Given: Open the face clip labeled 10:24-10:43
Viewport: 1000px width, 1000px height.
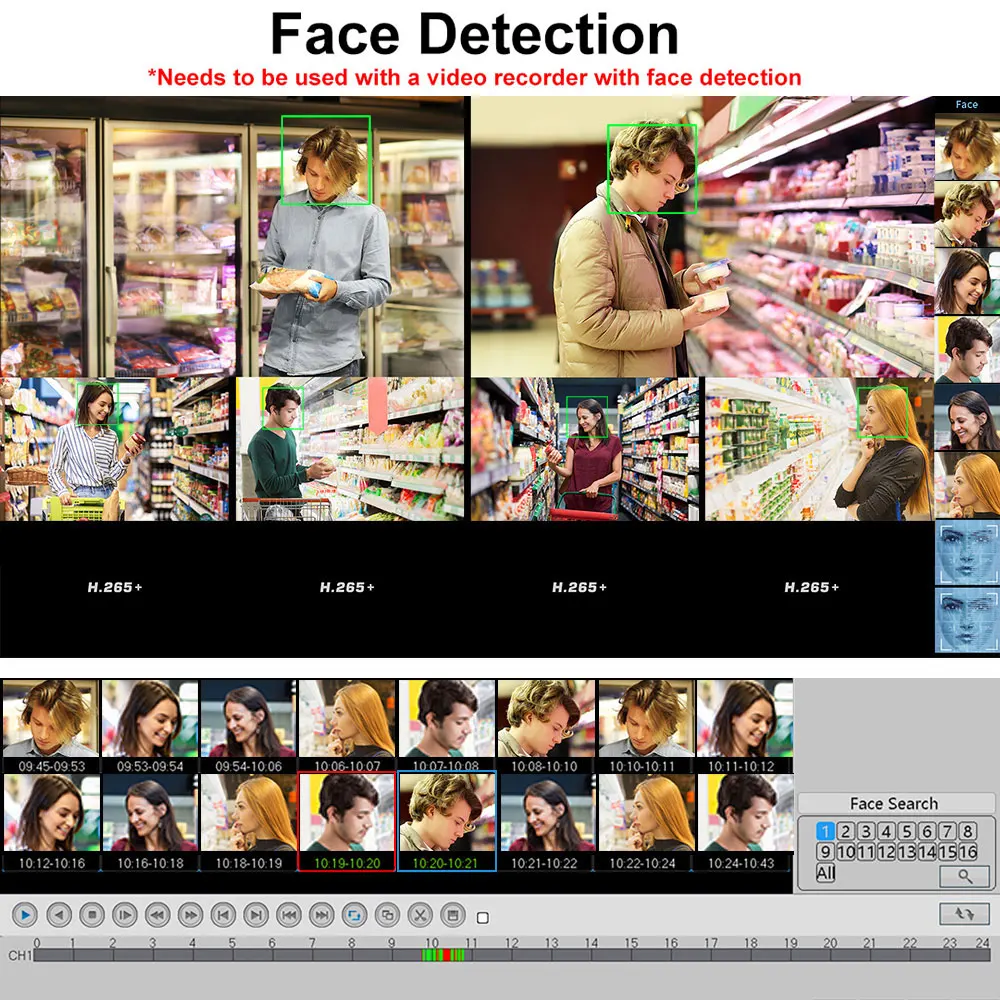Looking at the screenshot, I should 746,821.
